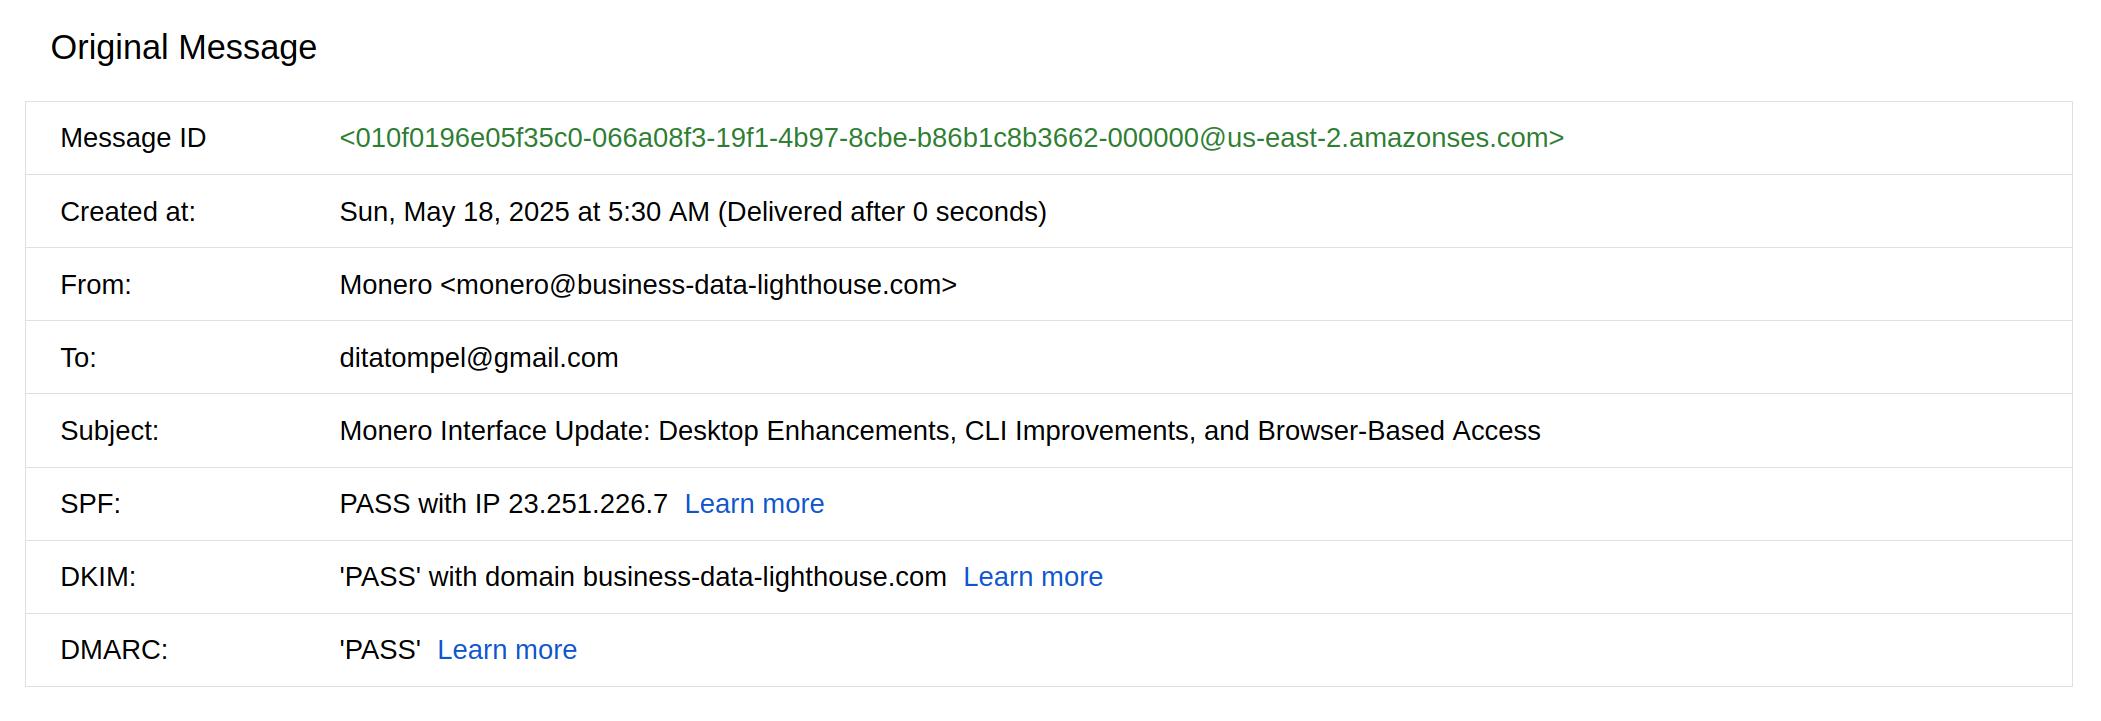The width and height of the screenshot is (2101, 721).
Task: Click the From: label
Action: click(96, 285)
